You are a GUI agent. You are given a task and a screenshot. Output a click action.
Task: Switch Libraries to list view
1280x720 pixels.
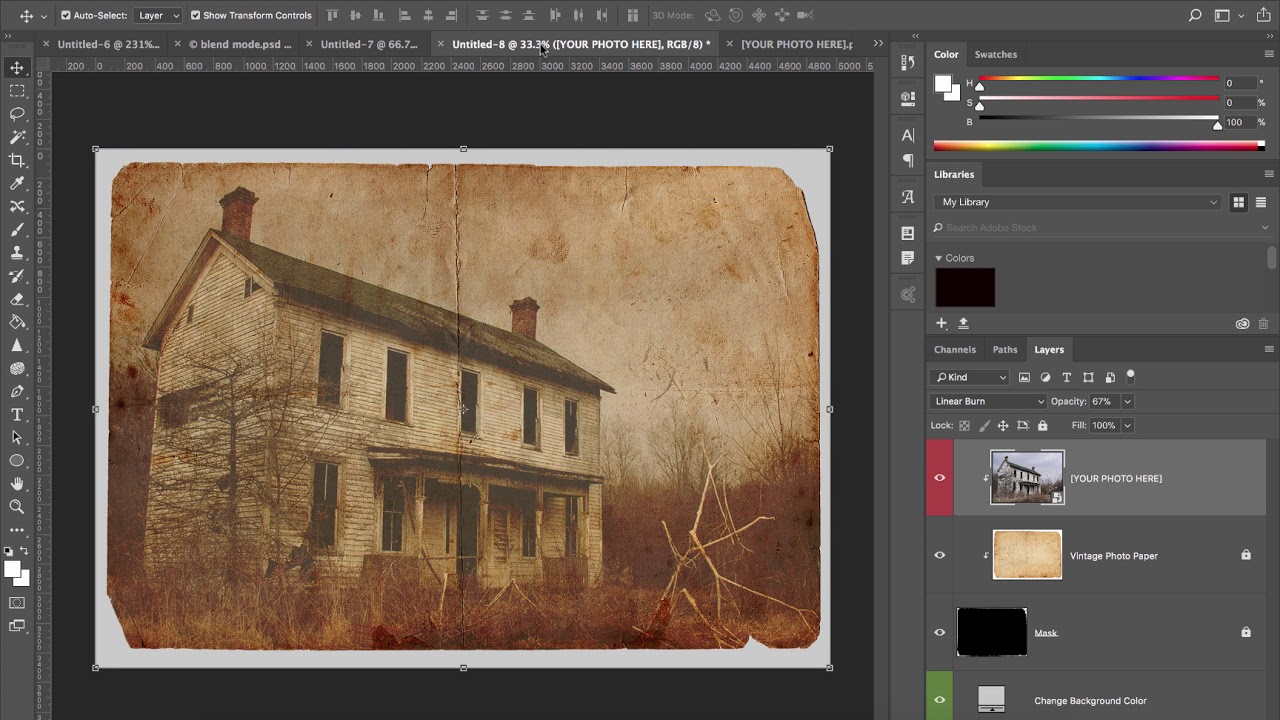[1261, 202]
